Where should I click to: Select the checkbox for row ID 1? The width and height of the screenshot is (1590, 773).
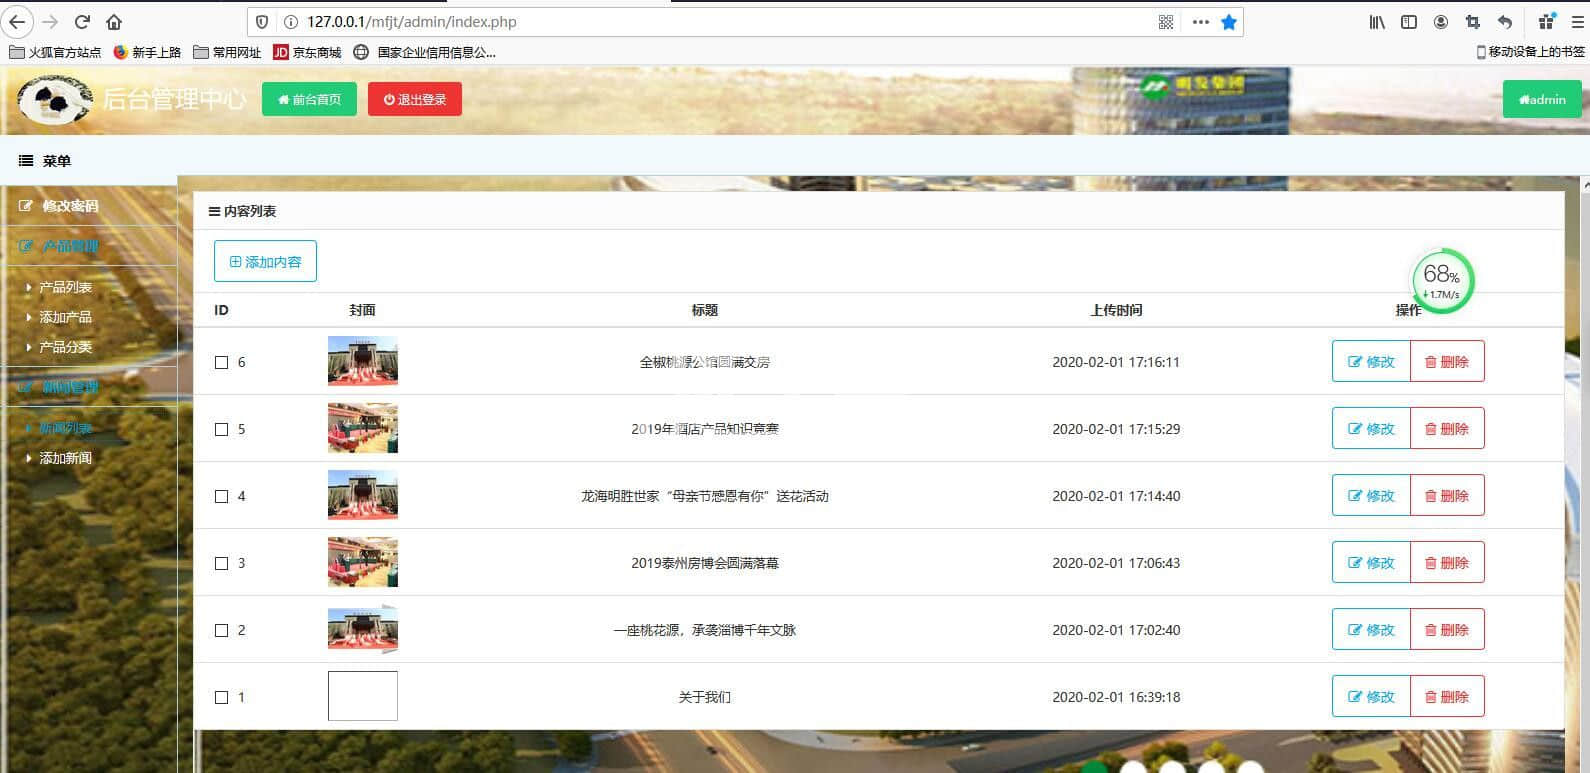click(222, 697)
